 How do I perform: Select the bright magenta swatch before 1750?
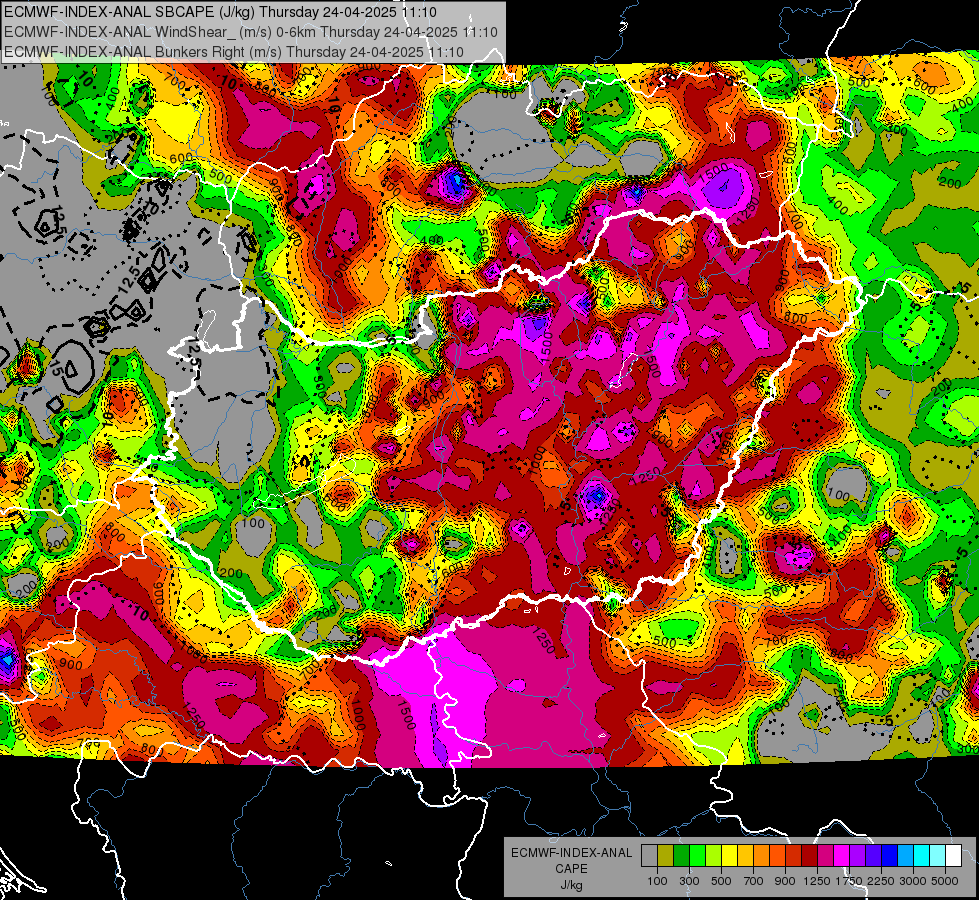click(x=842, y=856)
